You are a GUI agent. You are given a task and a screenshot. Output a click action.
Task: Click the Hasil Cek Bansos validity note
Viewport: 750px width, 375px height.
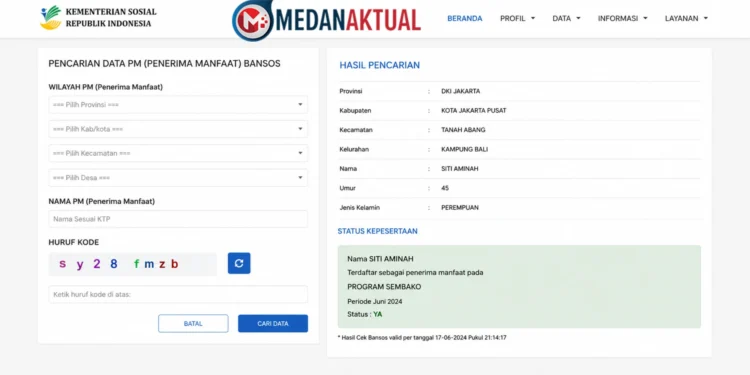(422, 338)
